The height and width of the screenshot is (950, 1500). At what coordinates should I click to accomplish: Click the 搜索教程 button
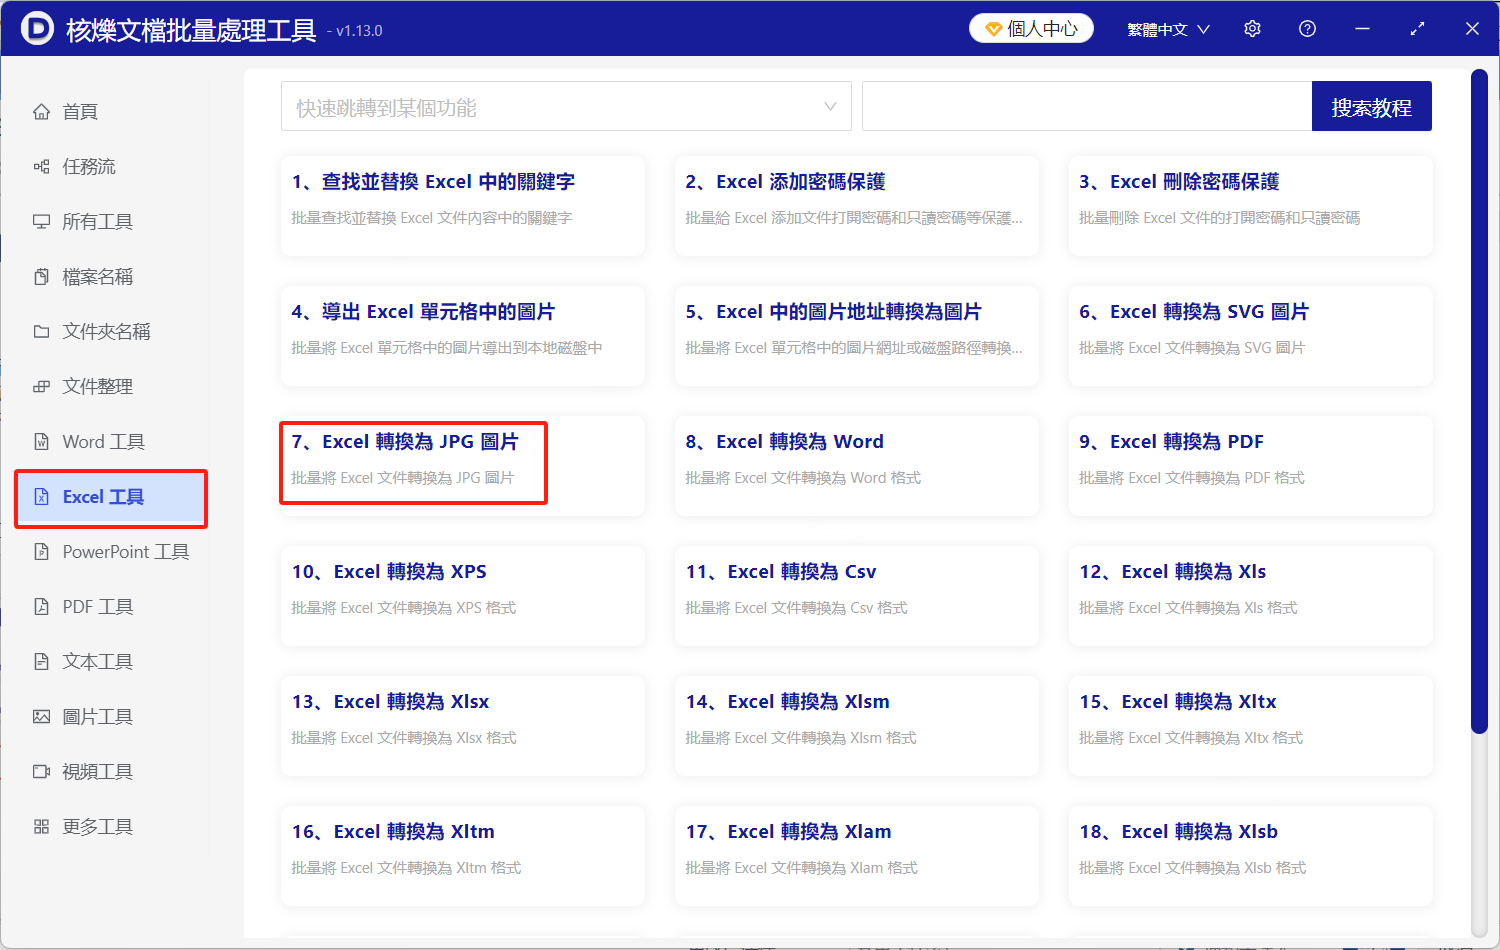click(1371, 107)
